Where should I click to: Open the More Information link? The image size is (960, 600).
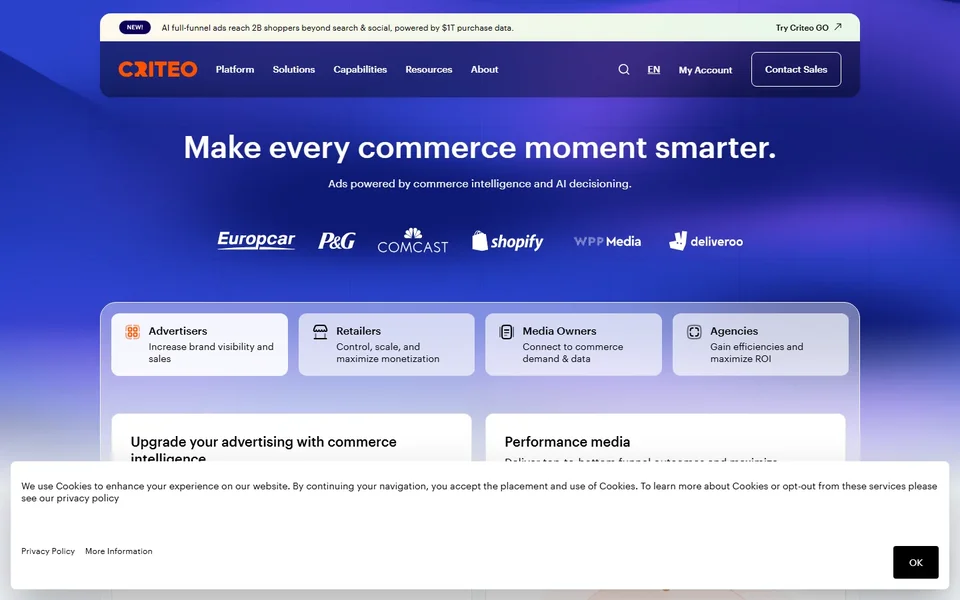pyautogui.click(x=119, y=551)
